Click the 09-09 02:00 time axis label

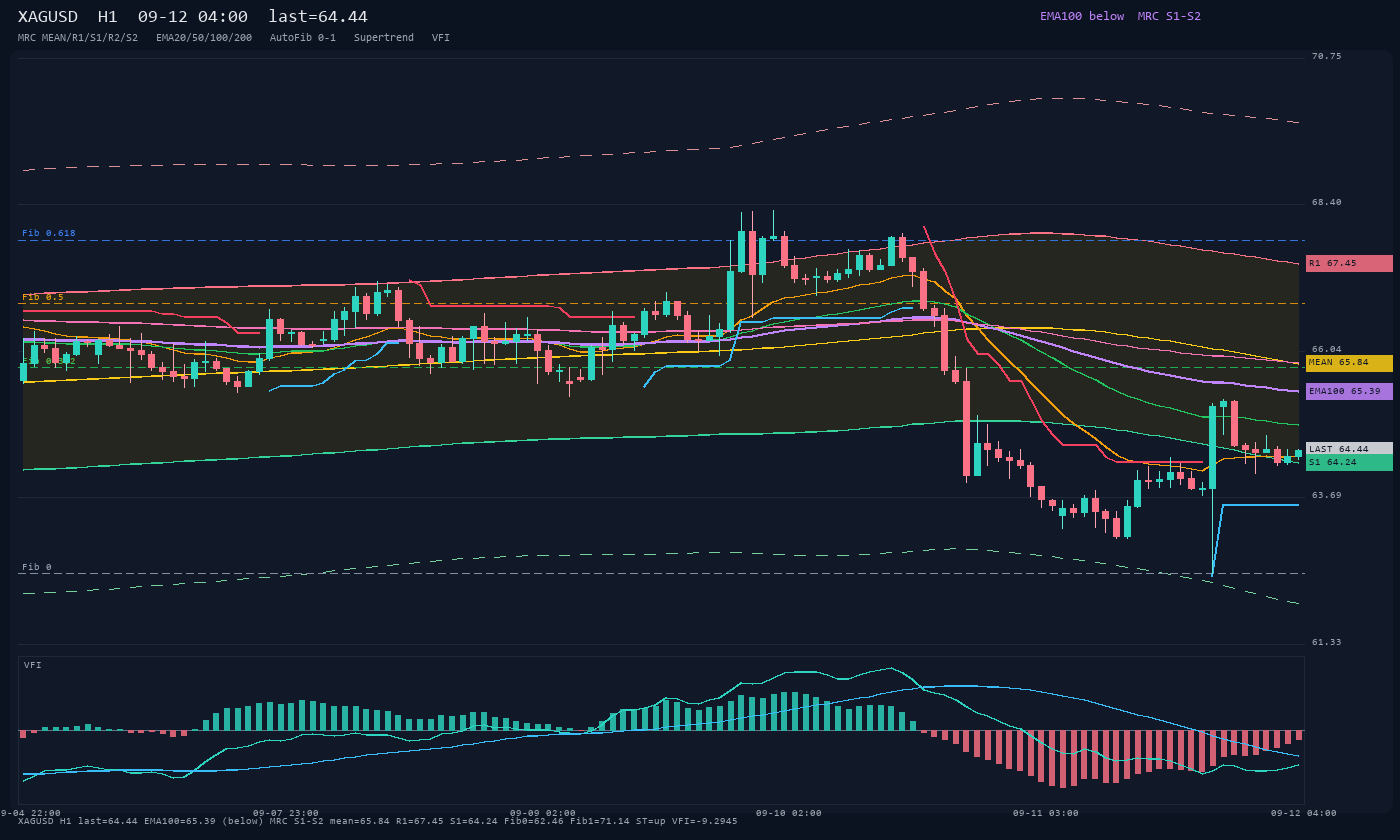(x=543, y=813)
